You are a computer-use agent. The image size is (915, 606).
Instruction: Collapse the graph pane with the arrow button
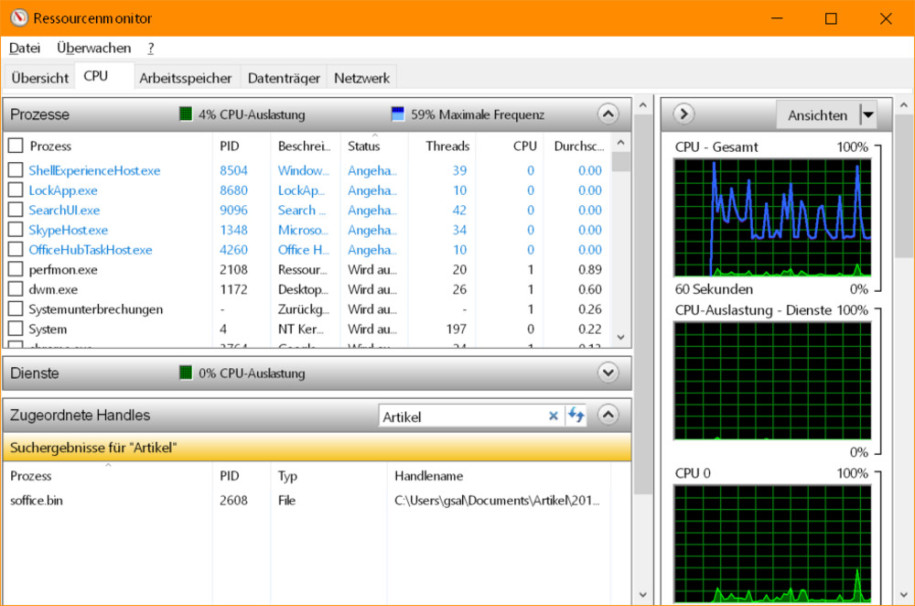(x=684, y=113)
